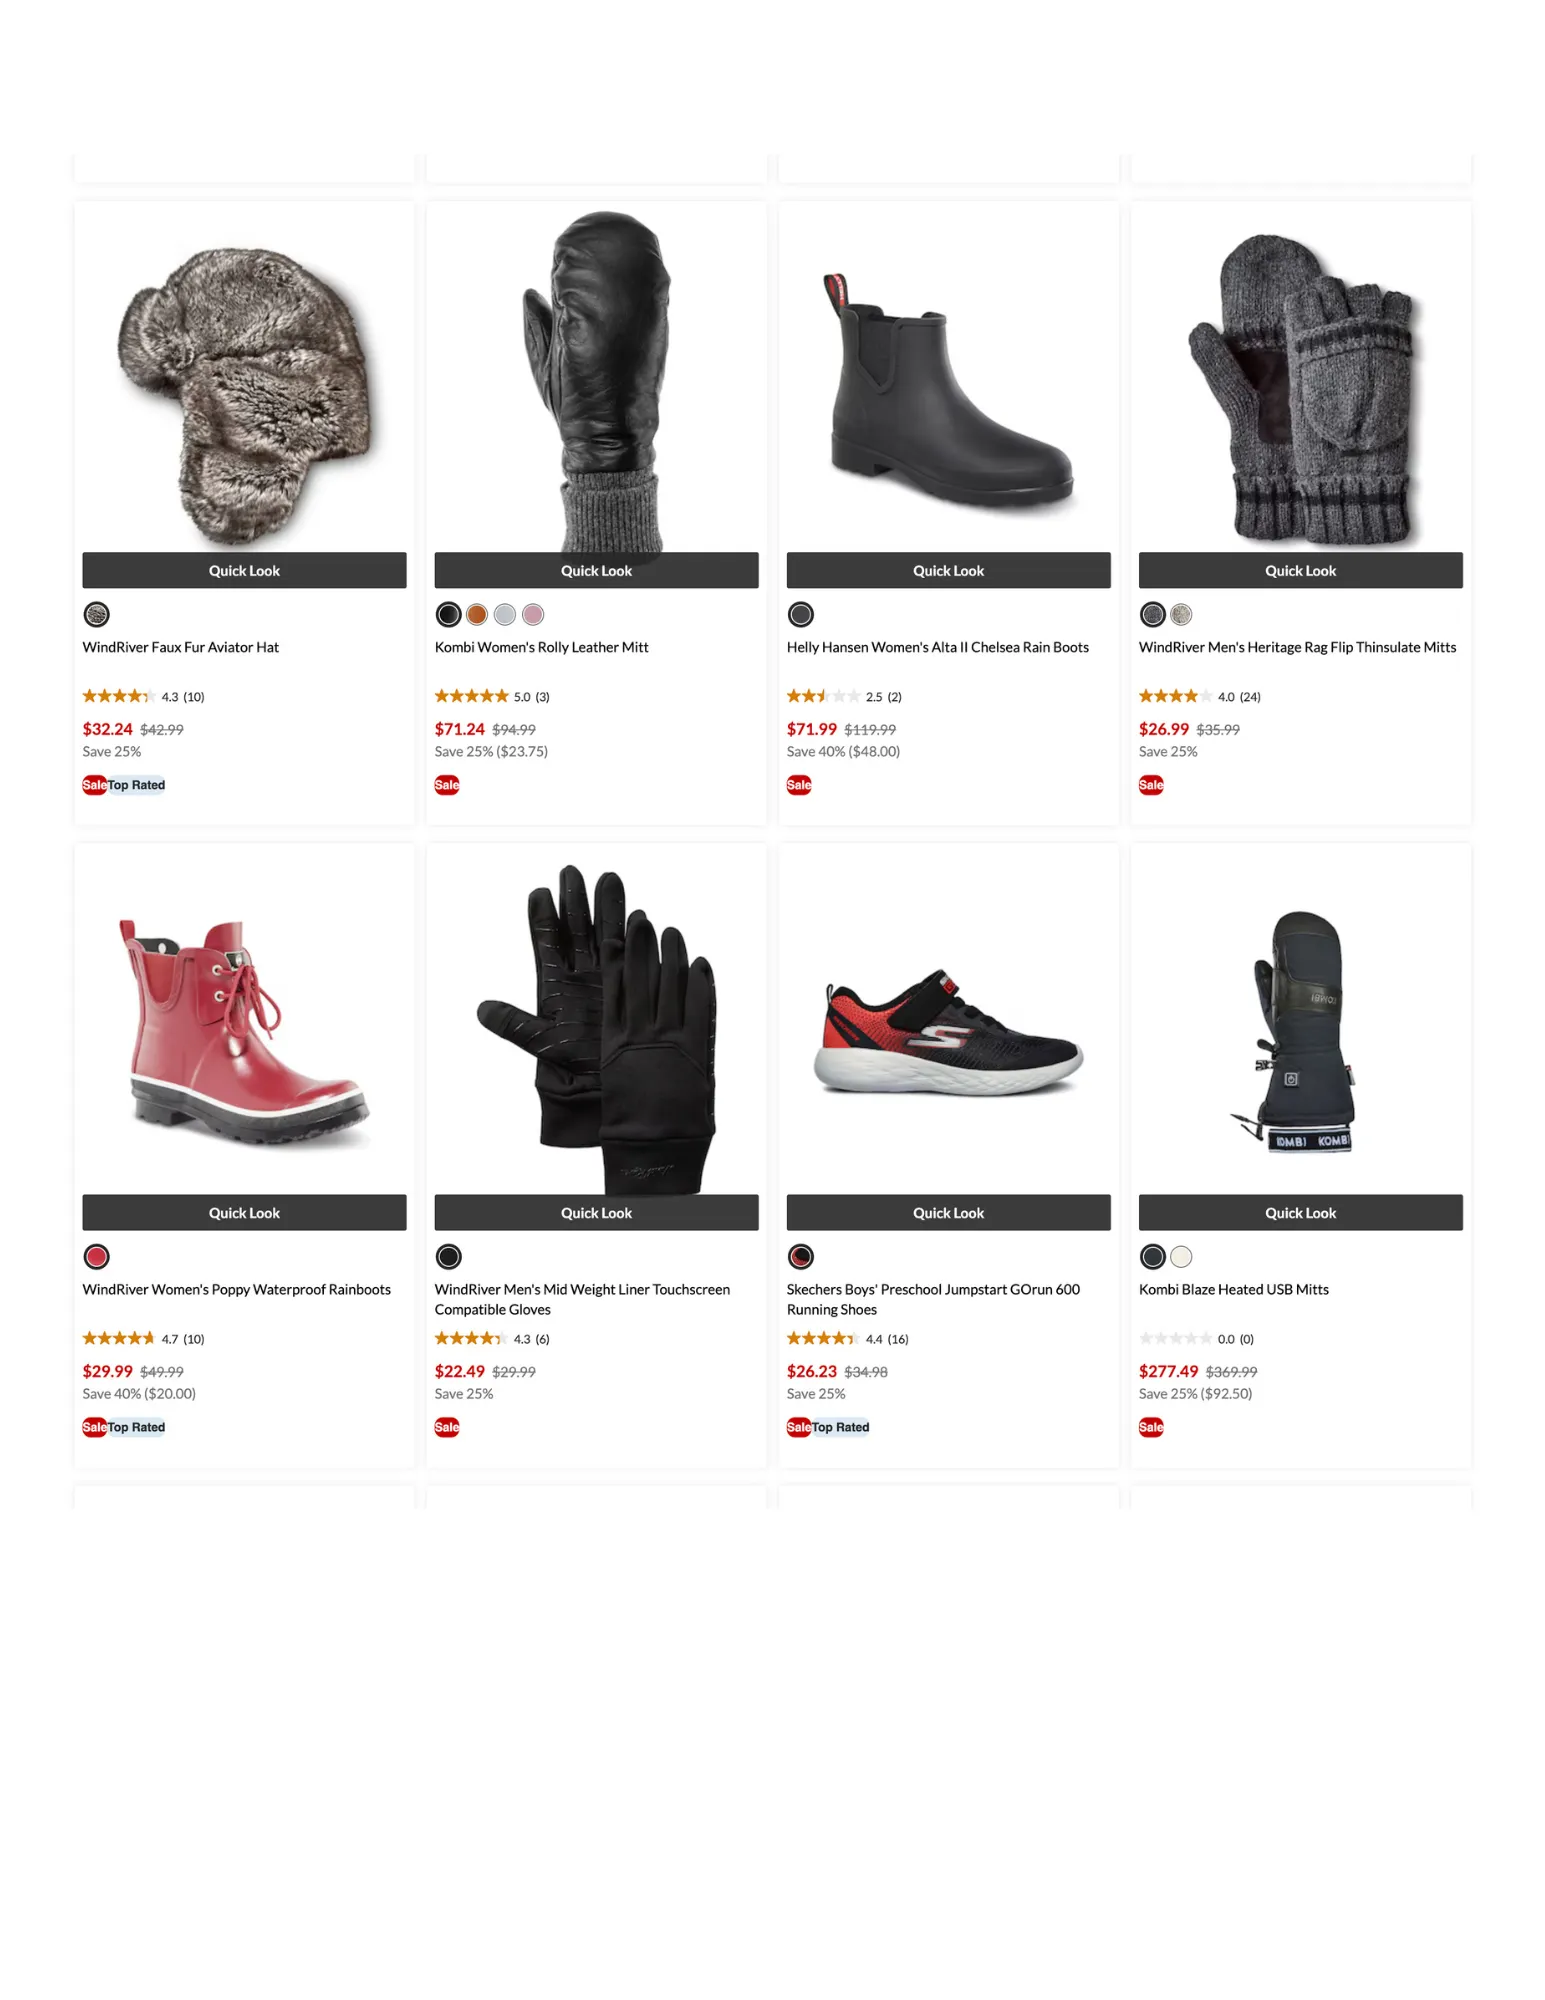Viewport: 1545px width, 2000px height.
Task: Open Quick Look for Faux Fur Aviator Hat
Action: (244, 570)
